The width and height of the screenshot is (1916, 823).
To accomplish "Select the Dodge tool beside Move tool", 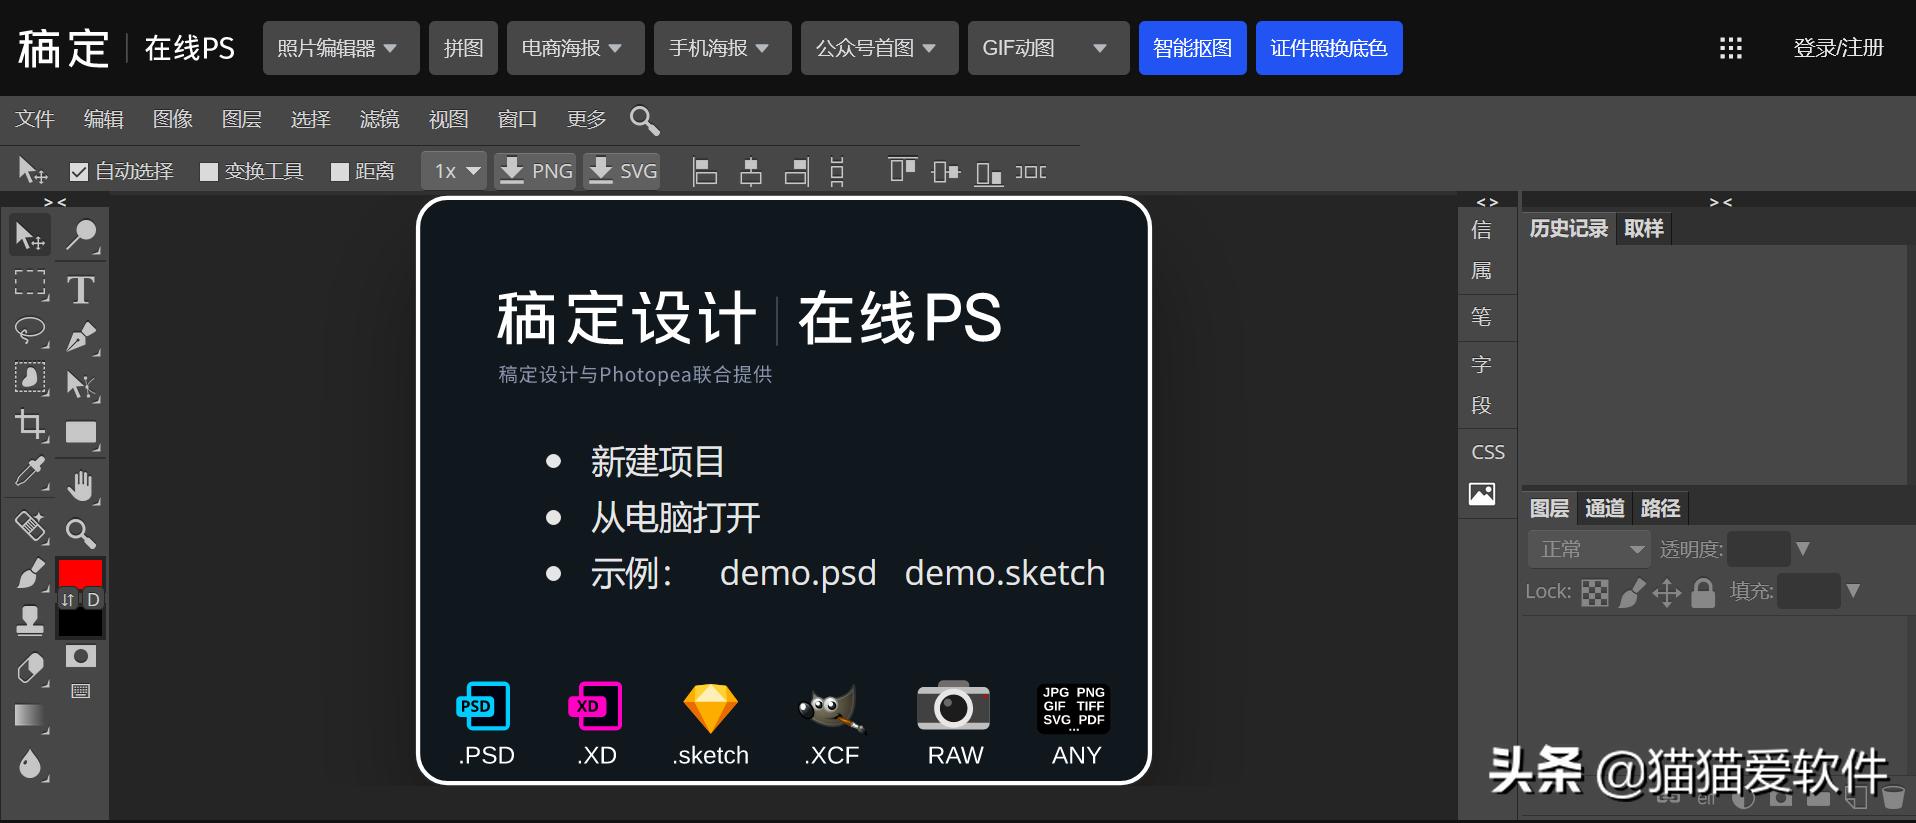I will (x=81, y=236).
